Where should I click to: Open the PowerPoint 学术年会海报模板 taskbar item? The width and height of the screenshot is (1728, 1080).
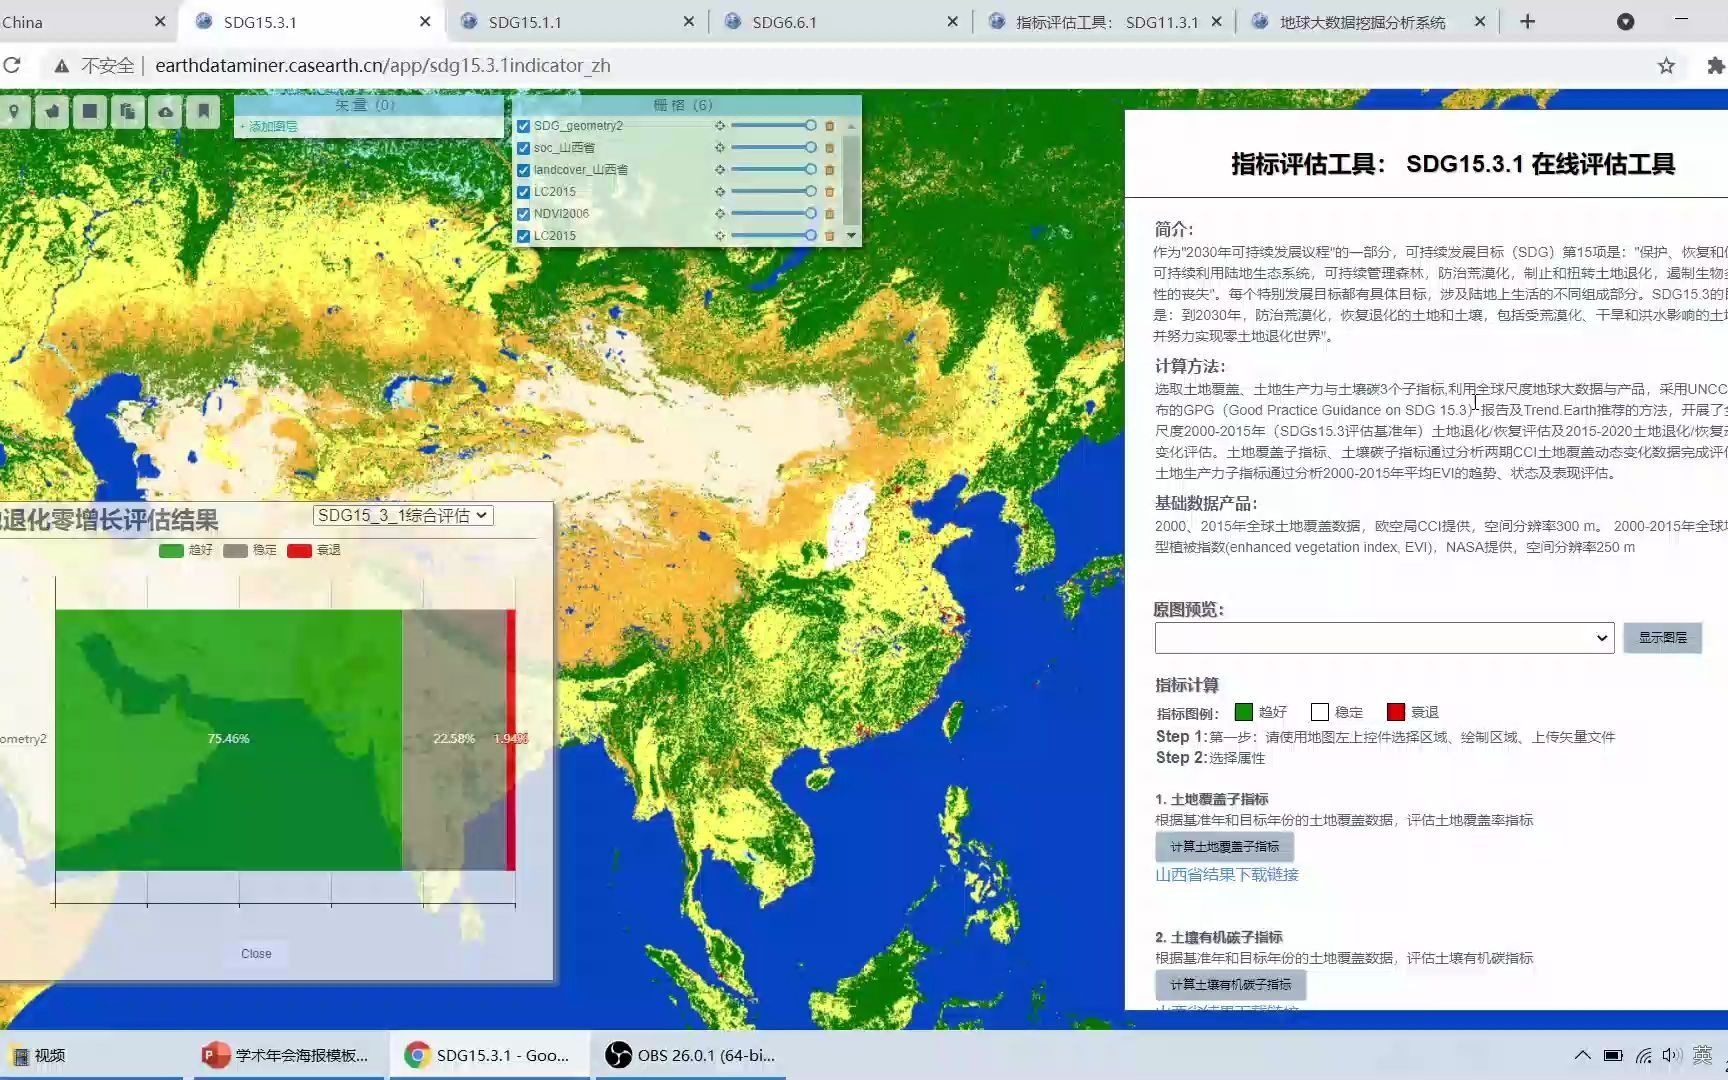289,1055
